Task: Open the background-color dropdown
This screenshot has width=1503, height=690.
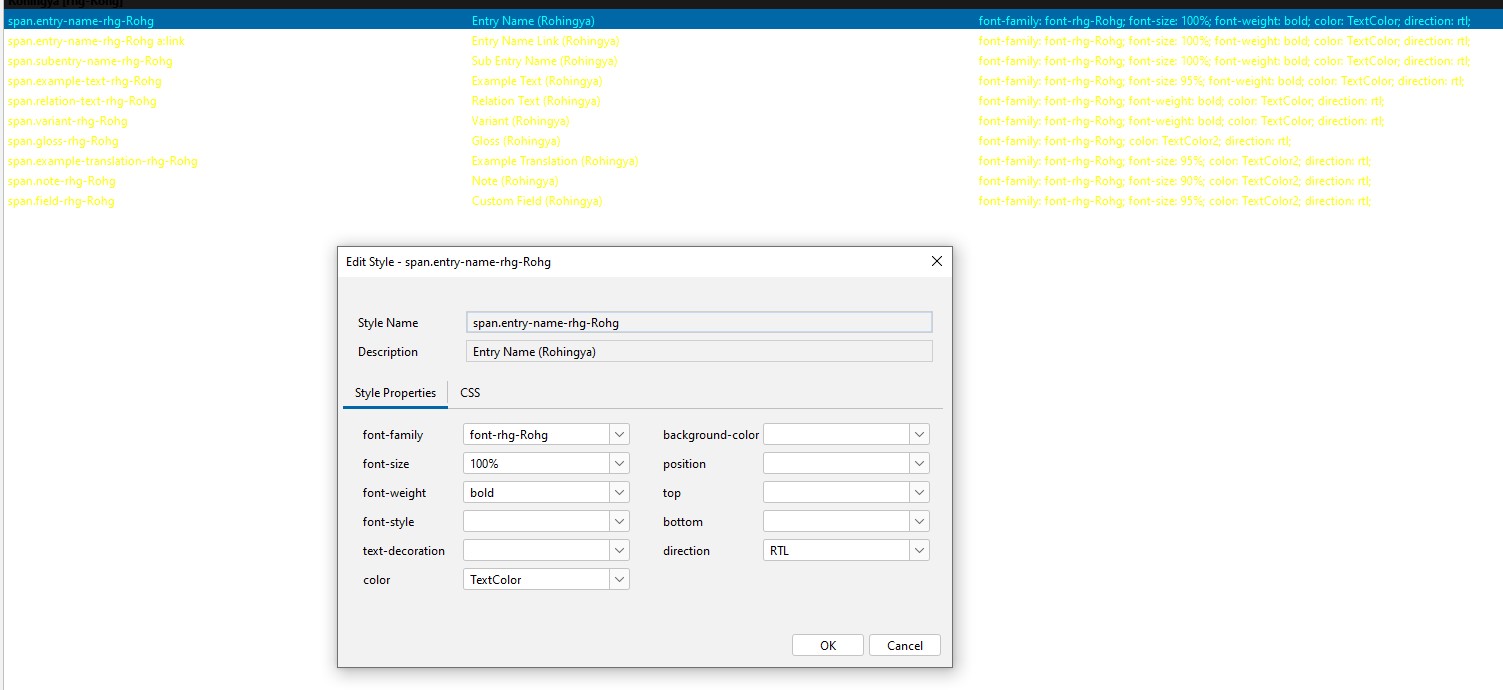Action: click(x=919, y=433)
